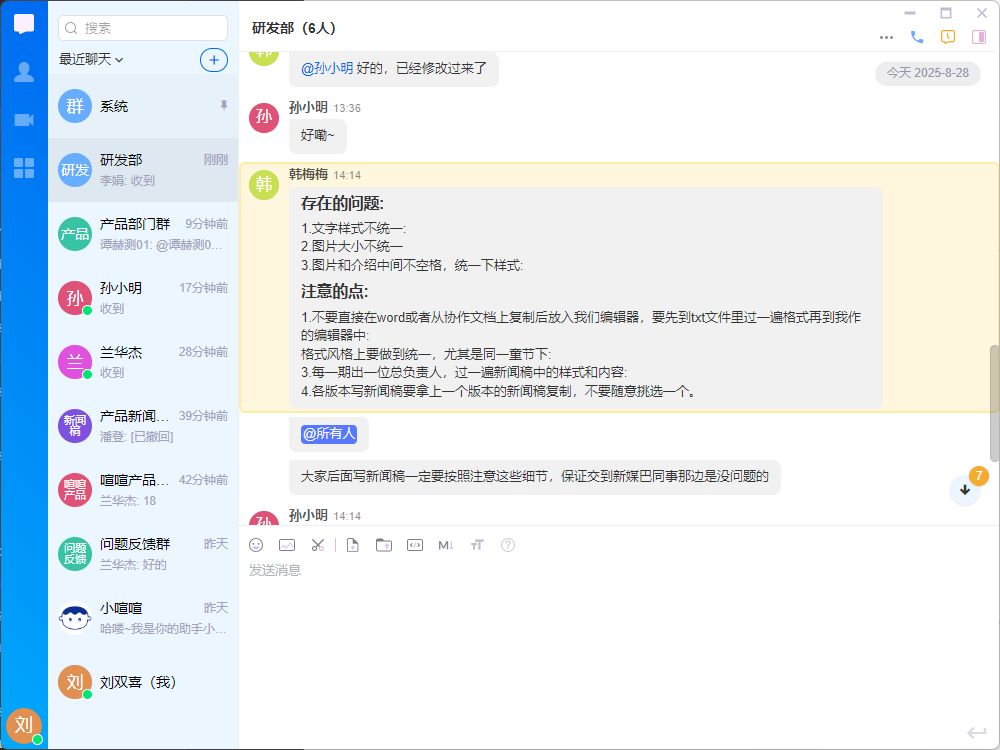The width and height of the screenshot is (1000, 750).
Task: Click the send image icon
Action: click(x=287, y=545)
